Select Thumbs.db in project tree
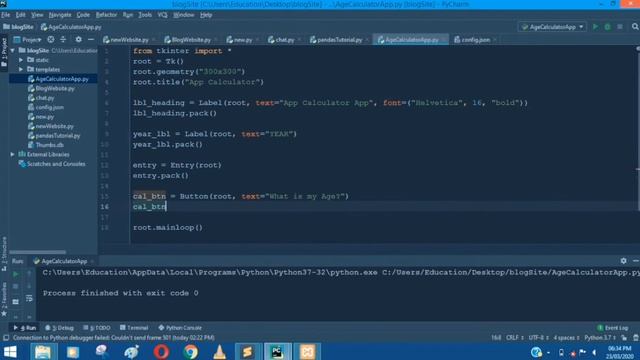The image size is (640, 360). [x=49, y=145]
